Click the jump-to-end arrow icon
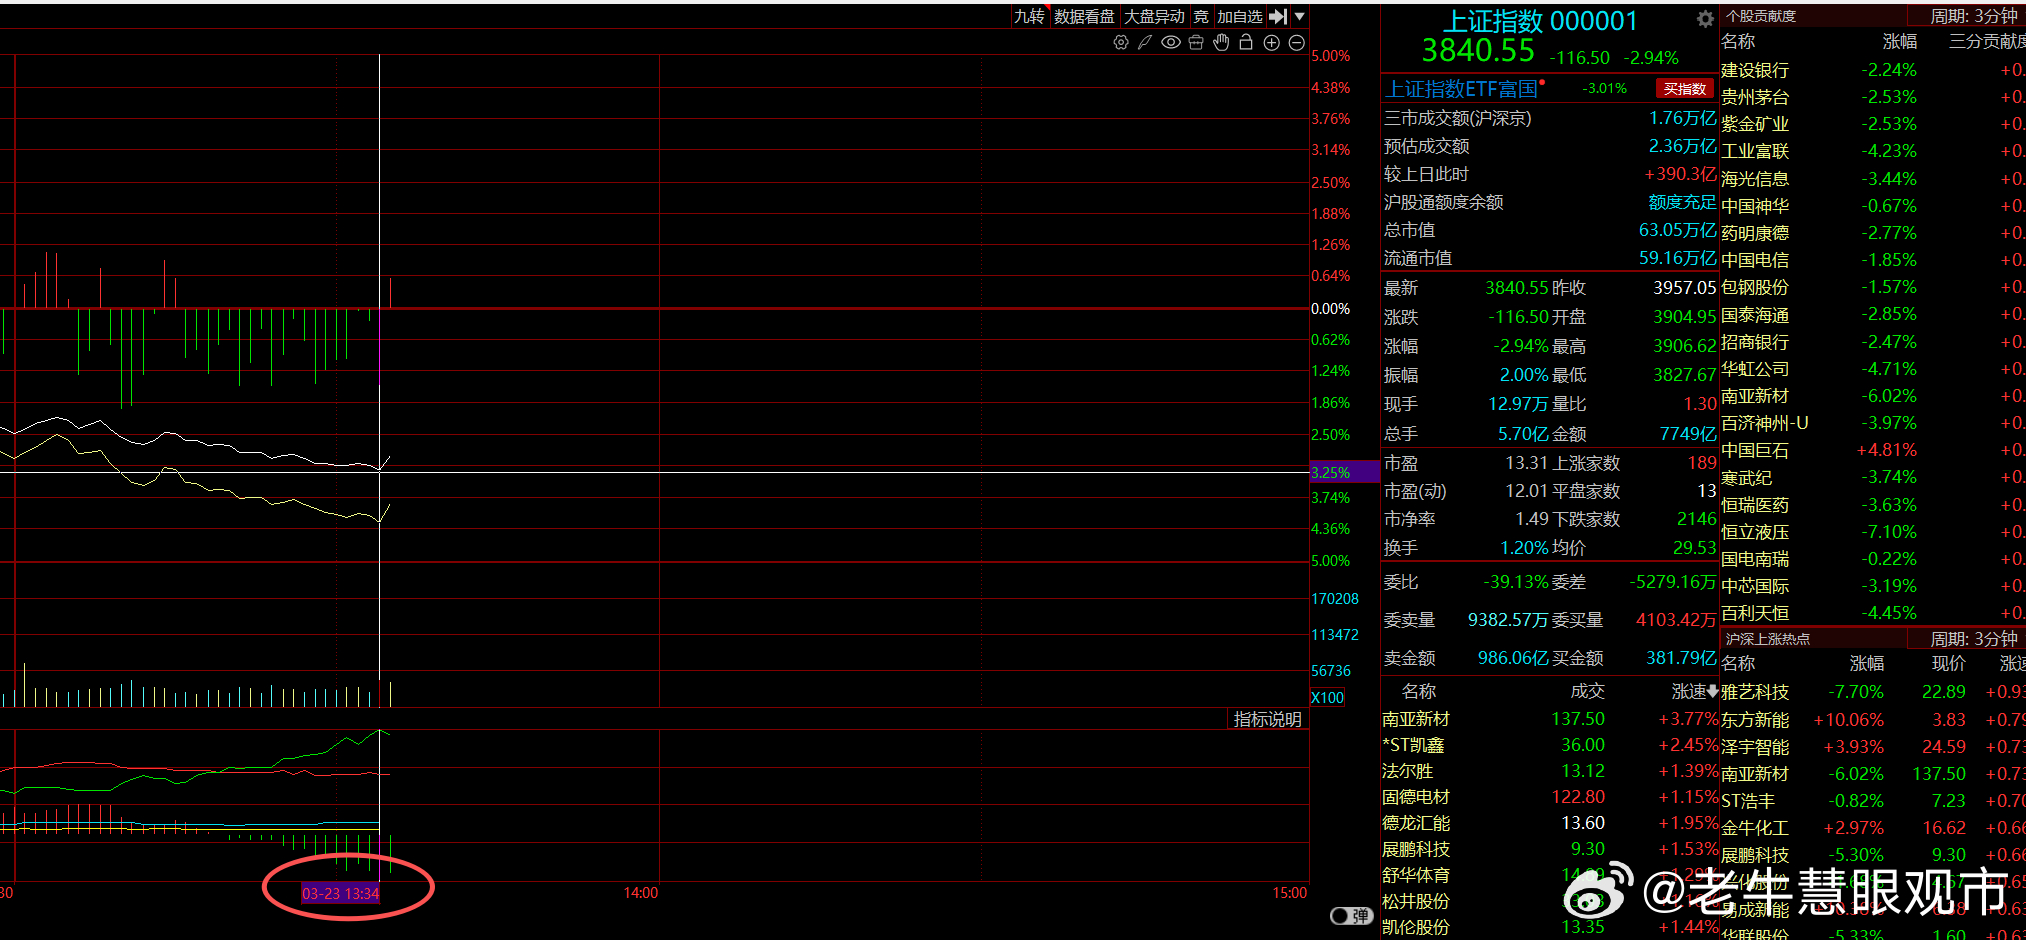2026x940 pixels. point(1278,16)
